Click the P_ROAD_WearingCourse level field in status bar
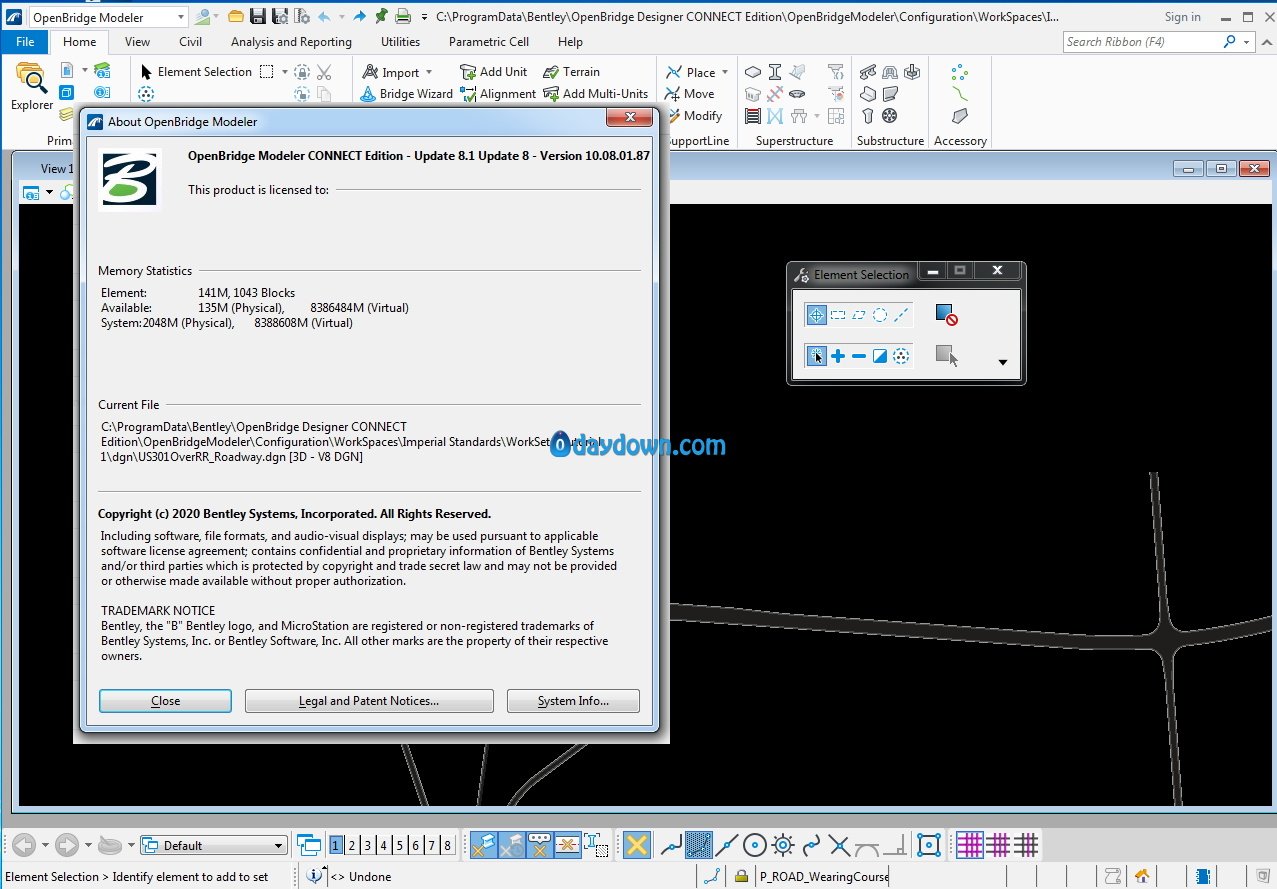 [x=823, y=876]
